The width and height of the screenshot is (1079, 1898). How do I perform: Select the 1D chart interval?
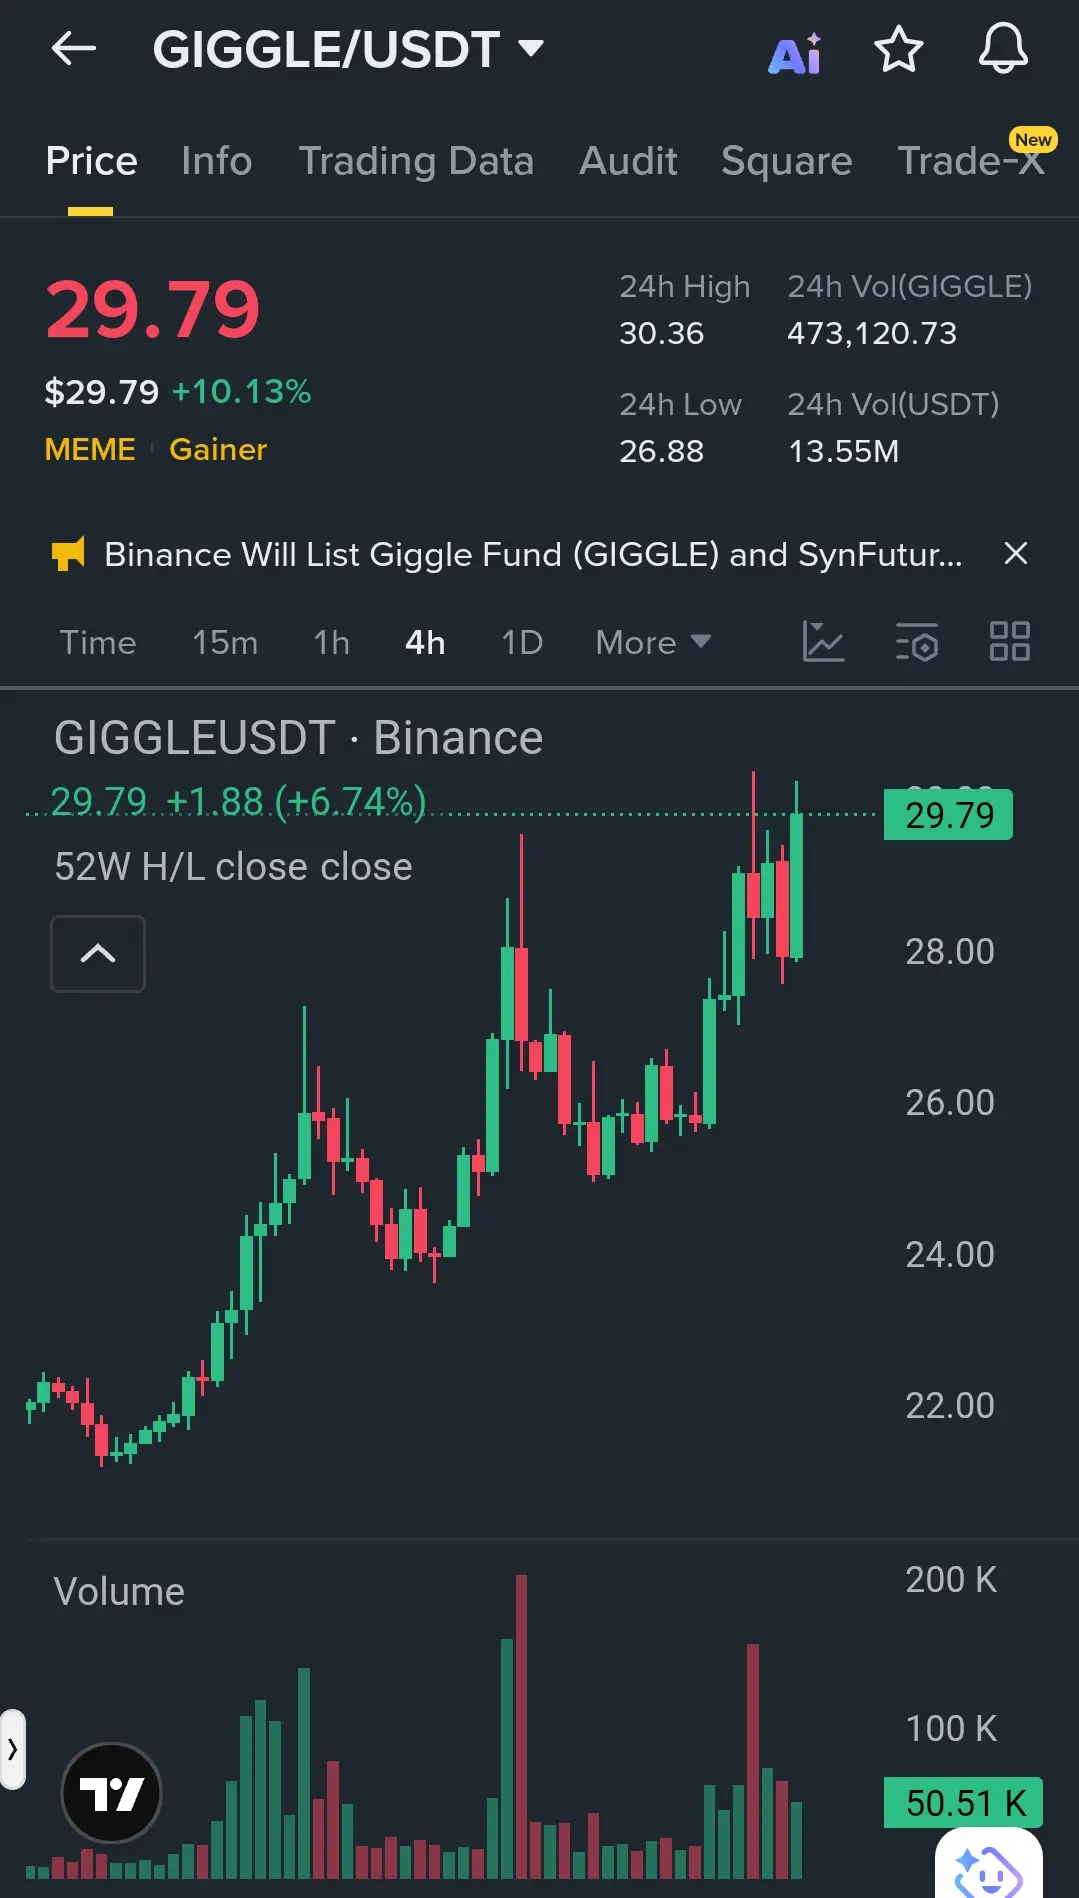(x=522, y=642)
